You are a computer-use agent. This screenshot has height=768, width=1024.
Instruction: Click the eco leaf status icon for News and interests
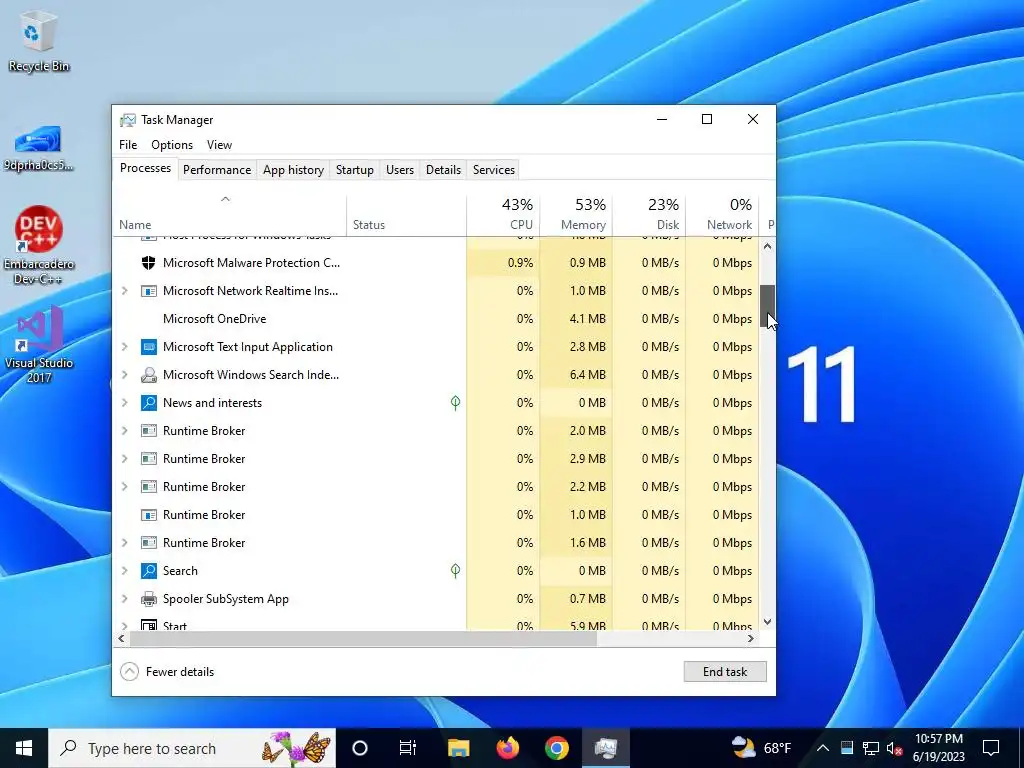455,403
